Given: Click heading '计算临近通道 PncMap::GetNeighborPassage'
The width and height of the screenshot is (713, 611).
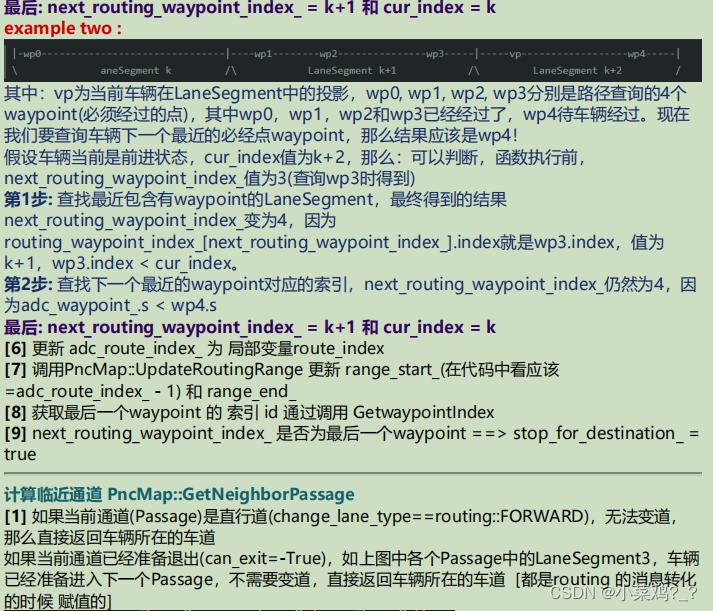Looking at the screenshot, I should (x=179, y=495).
